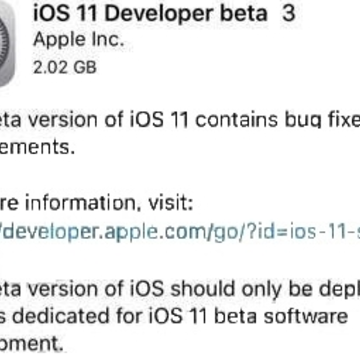Viewport: 360px width, 360px height.
Task: Select the word 'software' in last paragraph
Action: point(306,316)
